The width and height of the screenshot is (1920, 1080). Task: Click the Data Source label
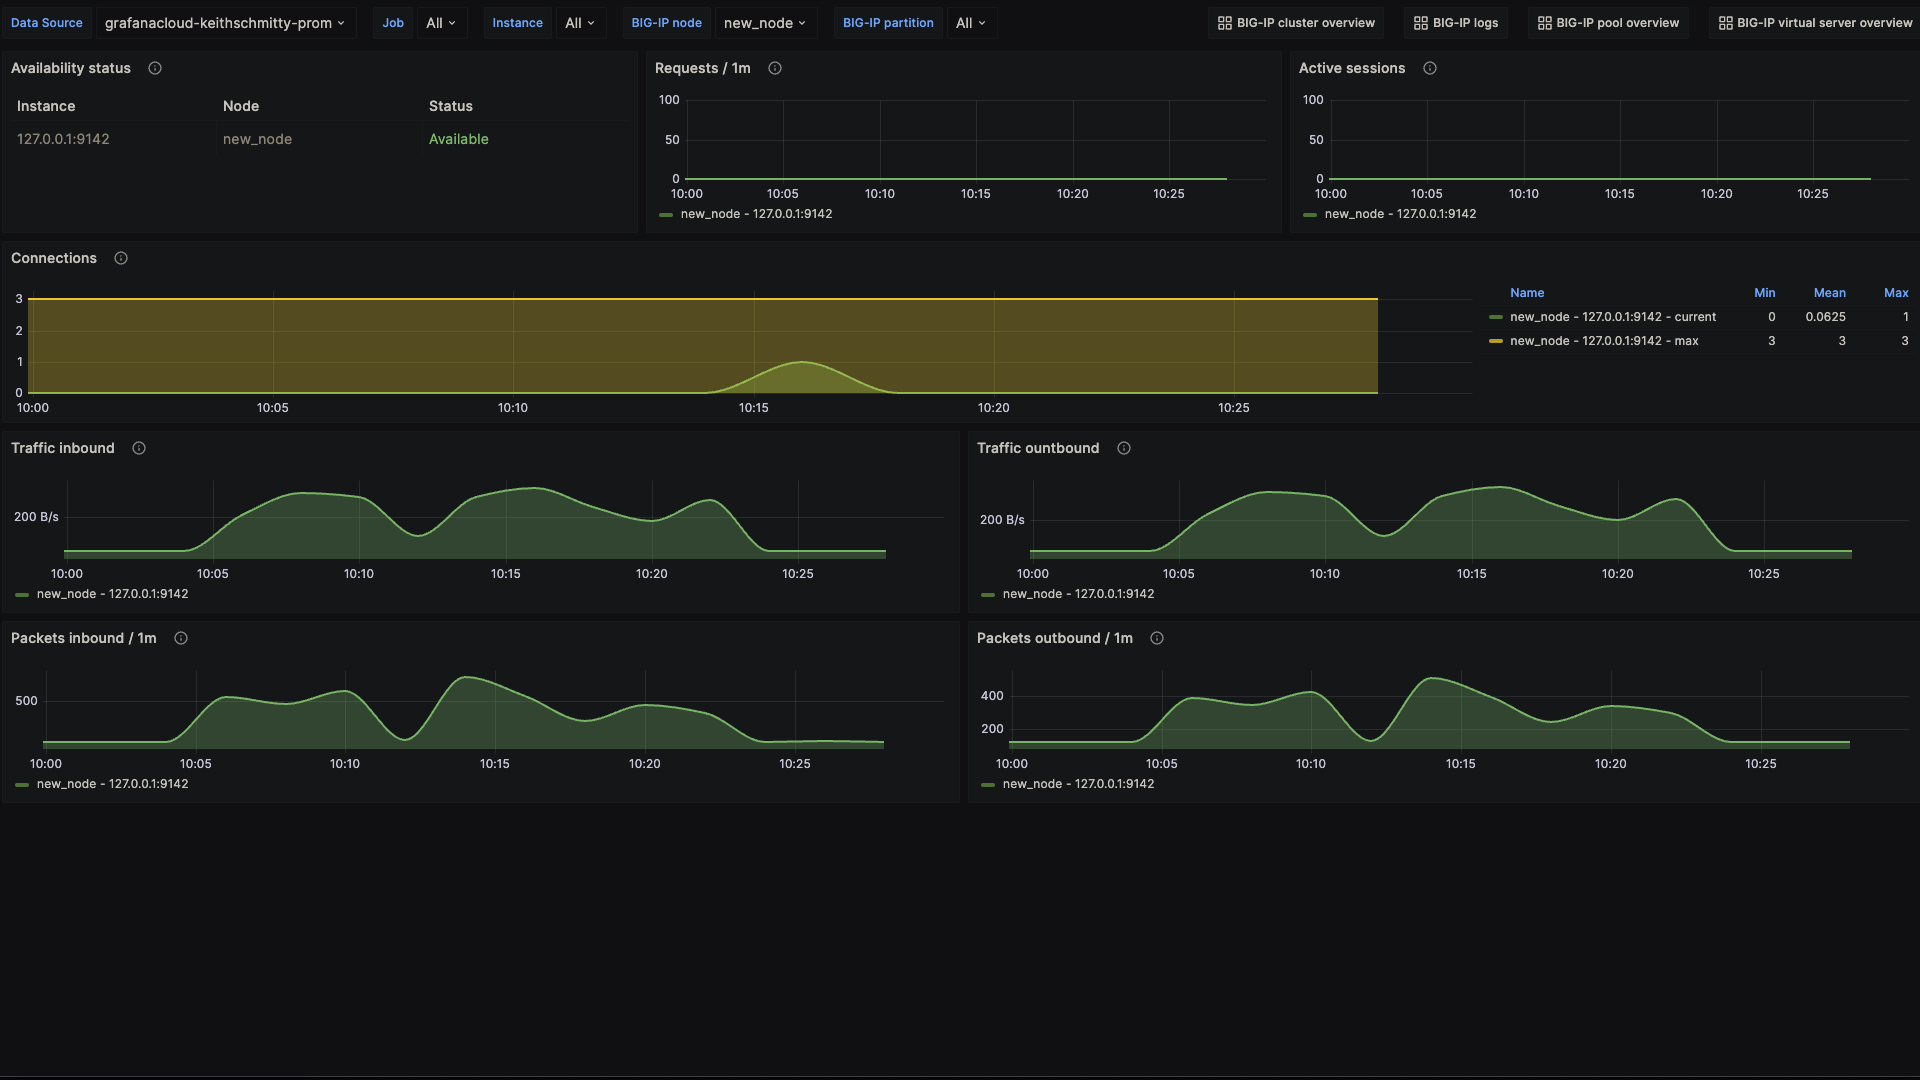coord(46,22)
